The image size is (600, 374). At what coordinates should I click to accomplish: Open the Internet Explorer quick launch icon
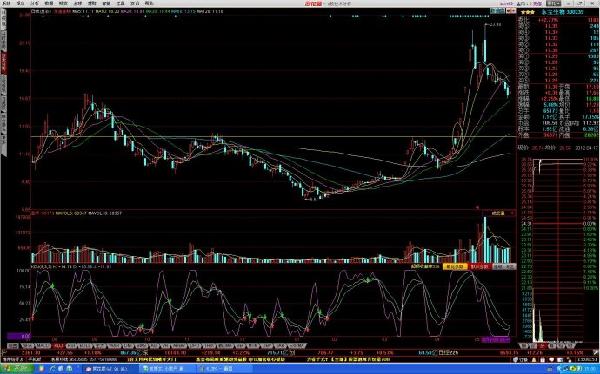52,369
